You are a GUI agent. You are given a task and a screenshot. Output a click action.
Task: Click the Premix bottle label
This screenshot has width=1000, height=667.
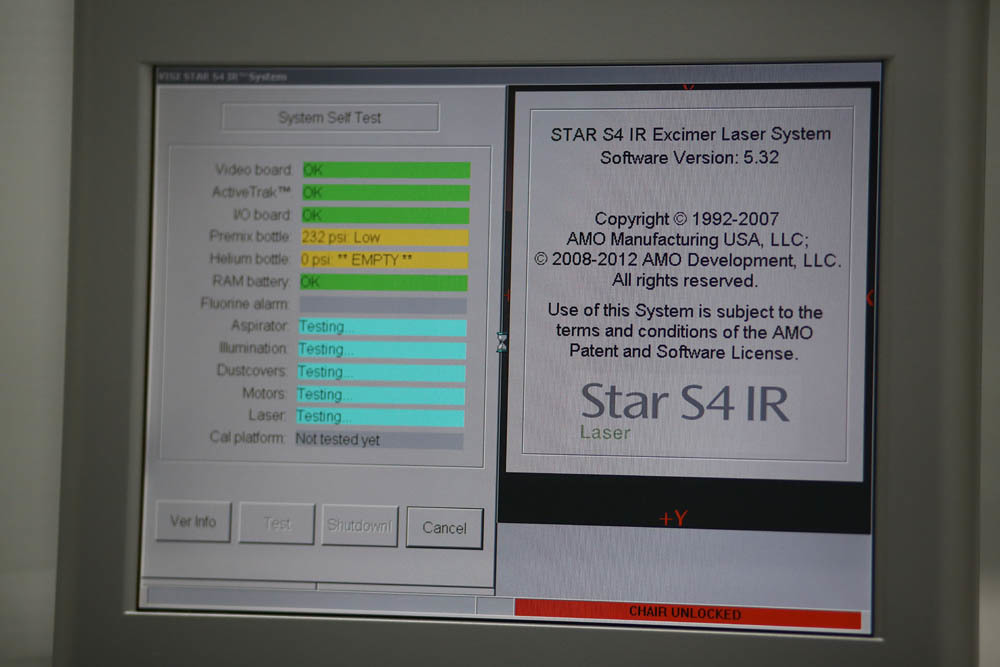pos(250,237)
